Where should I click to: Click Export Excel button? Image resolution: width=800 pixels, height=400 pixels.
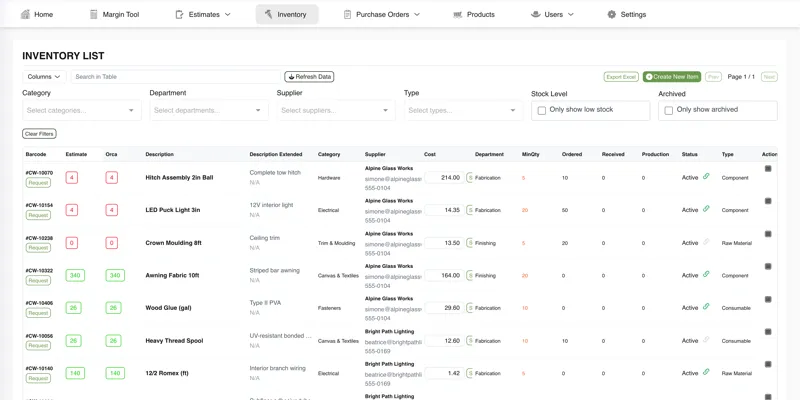pos(621,77)
